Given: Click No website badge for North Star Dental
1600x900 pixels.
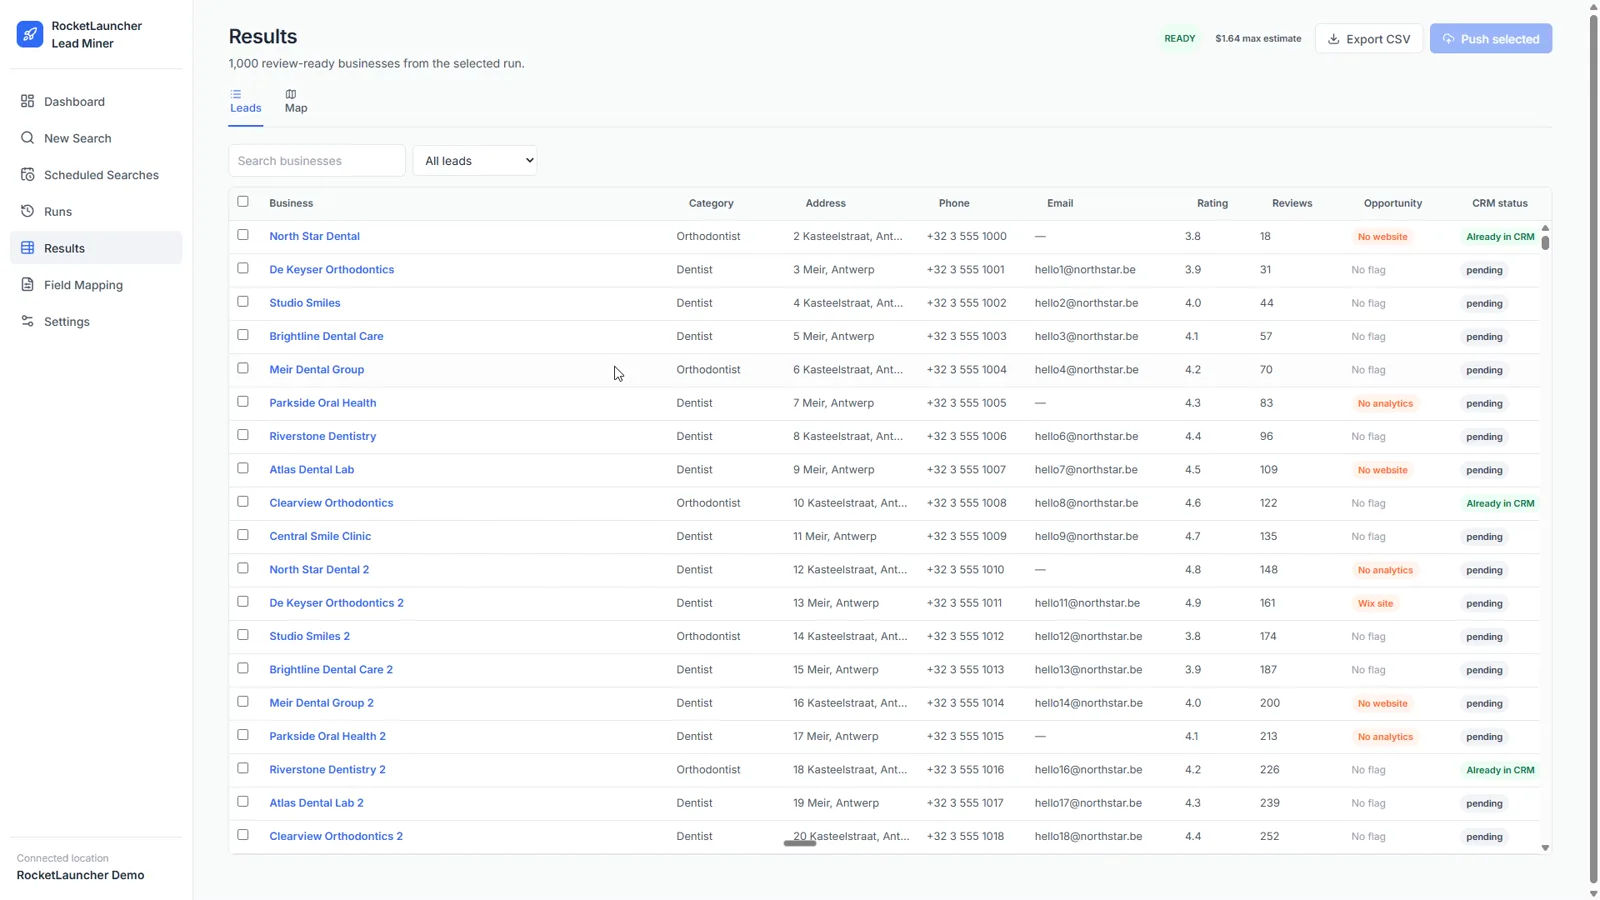Looking at the screenshot, I should coord(1382,237).
